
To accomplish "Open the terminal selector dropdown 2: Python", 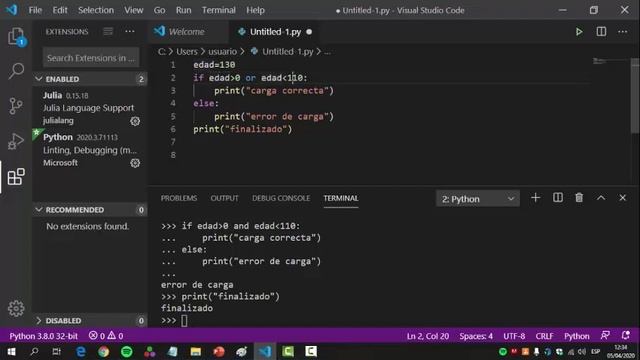I will tap(478, 199).
